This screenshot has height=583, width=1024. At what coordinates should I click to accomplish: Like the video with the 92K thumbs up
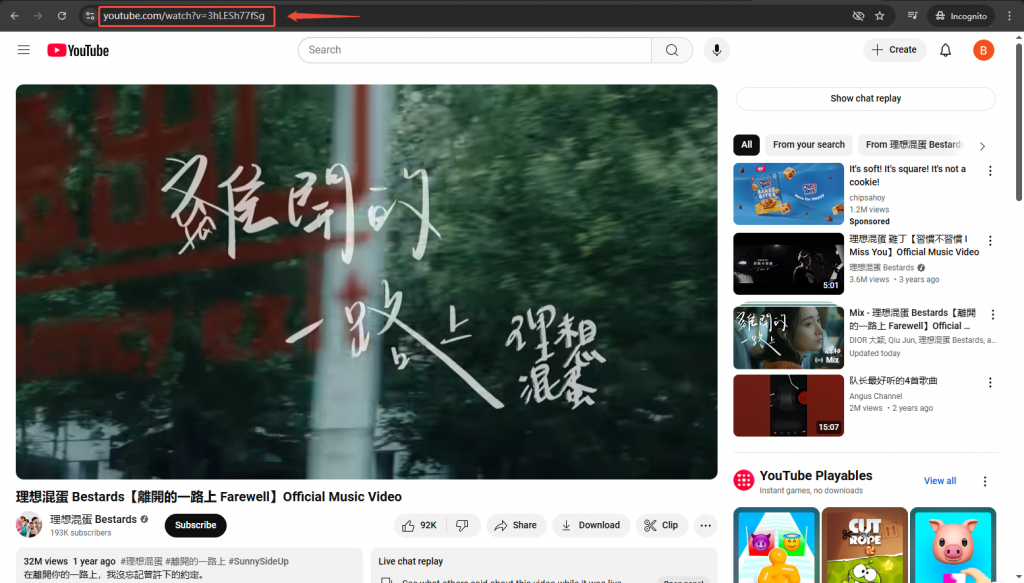[421, 525]
